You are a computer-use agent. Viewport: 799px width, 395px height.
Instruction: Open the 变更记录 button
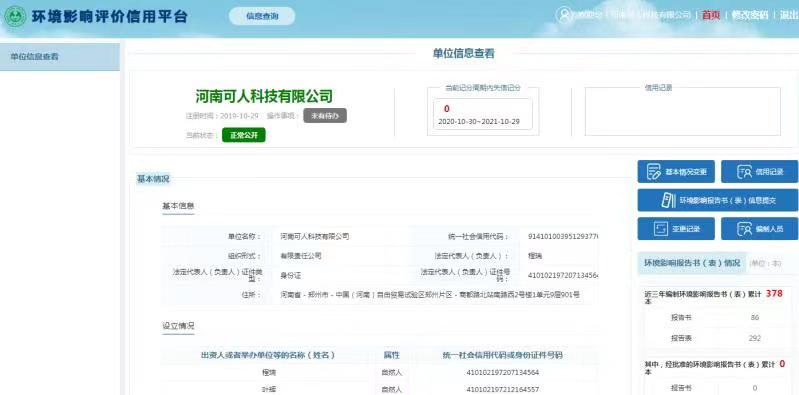tap(676, 229)
